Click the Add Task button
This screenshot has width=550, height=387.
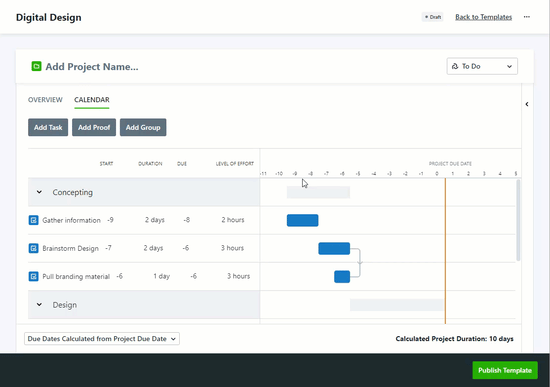(48, 127)
